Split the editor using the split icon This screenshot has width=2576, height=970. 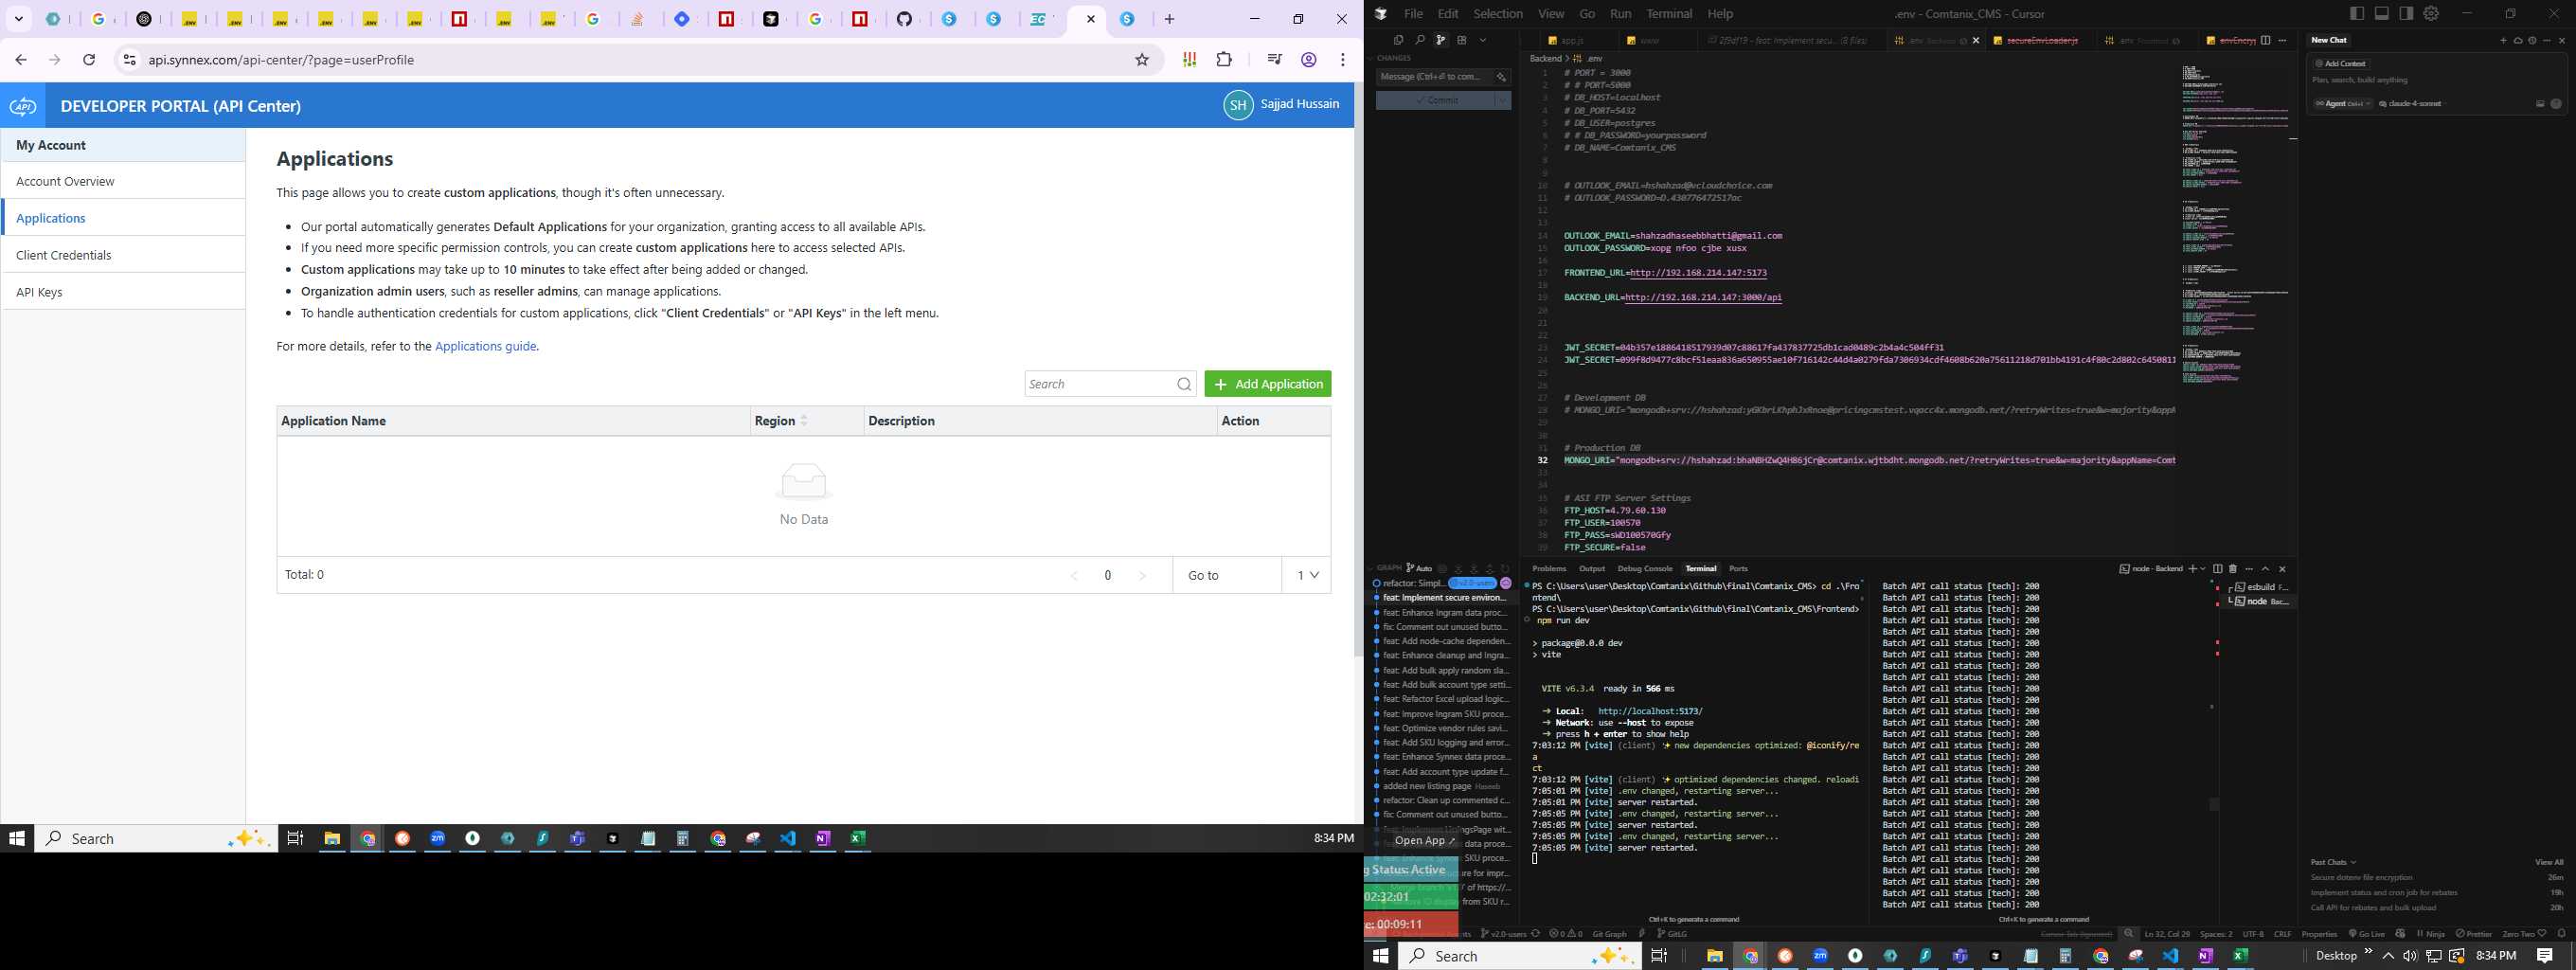point(2266,40)
